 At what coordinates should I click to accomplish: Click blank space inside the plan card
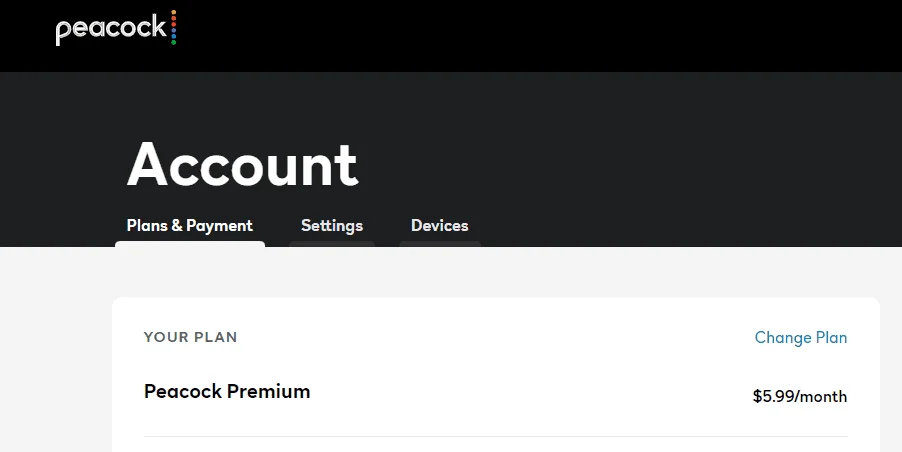click(495, 368)
